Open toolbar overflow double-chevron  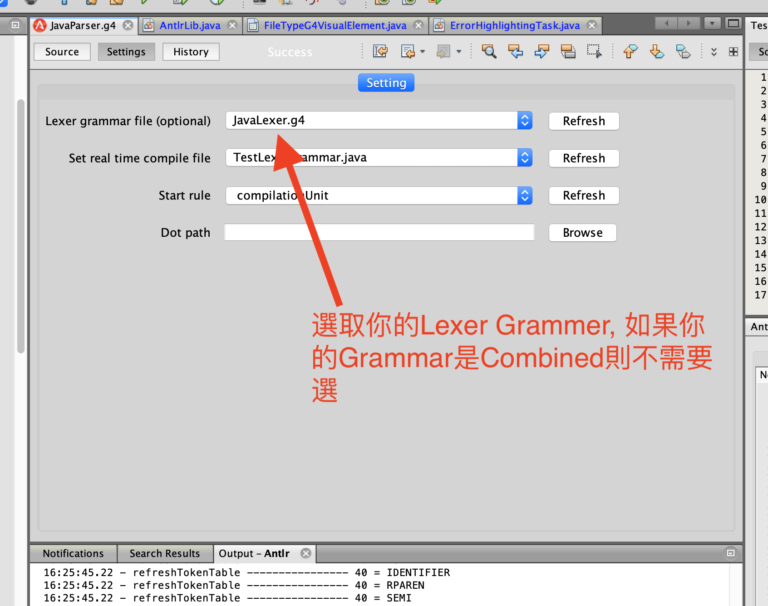coord(714,51)
